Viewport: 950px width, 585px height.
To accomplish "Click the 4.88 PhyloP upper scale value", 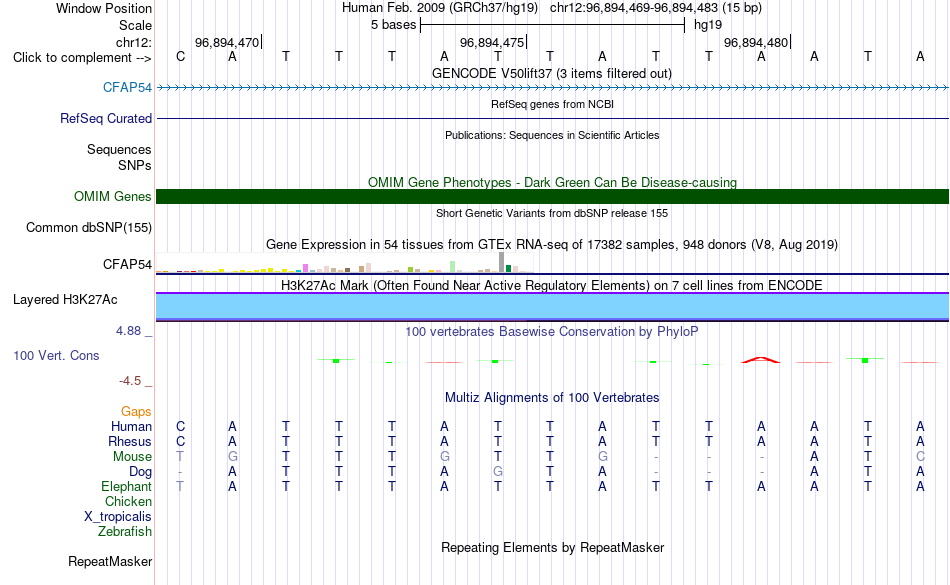I will 128,331.
